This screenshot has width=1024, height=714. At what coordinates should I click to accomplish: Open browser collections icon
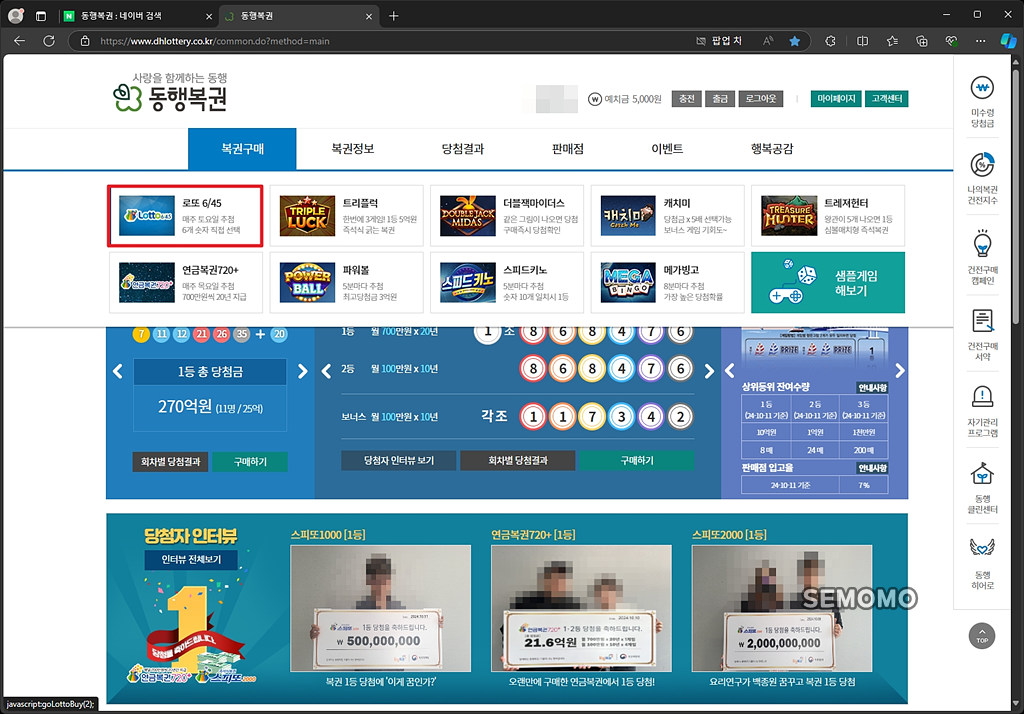click(x=921, y=41)
